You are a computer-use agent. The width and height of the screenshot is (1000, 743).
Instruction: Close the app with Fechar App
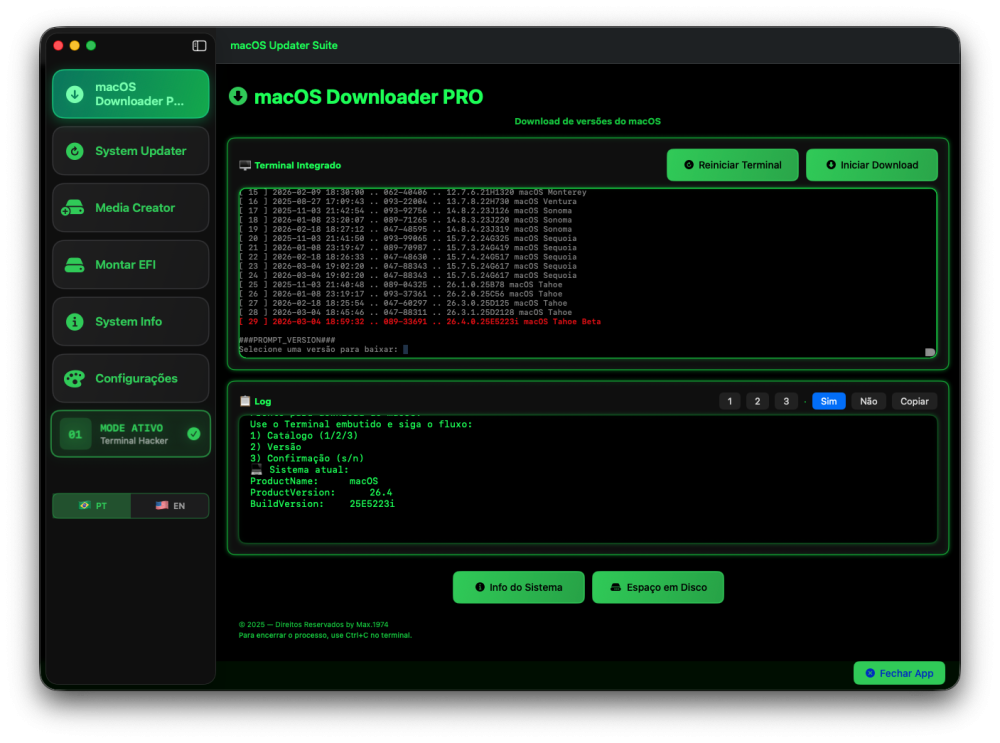tap(899, 673)
